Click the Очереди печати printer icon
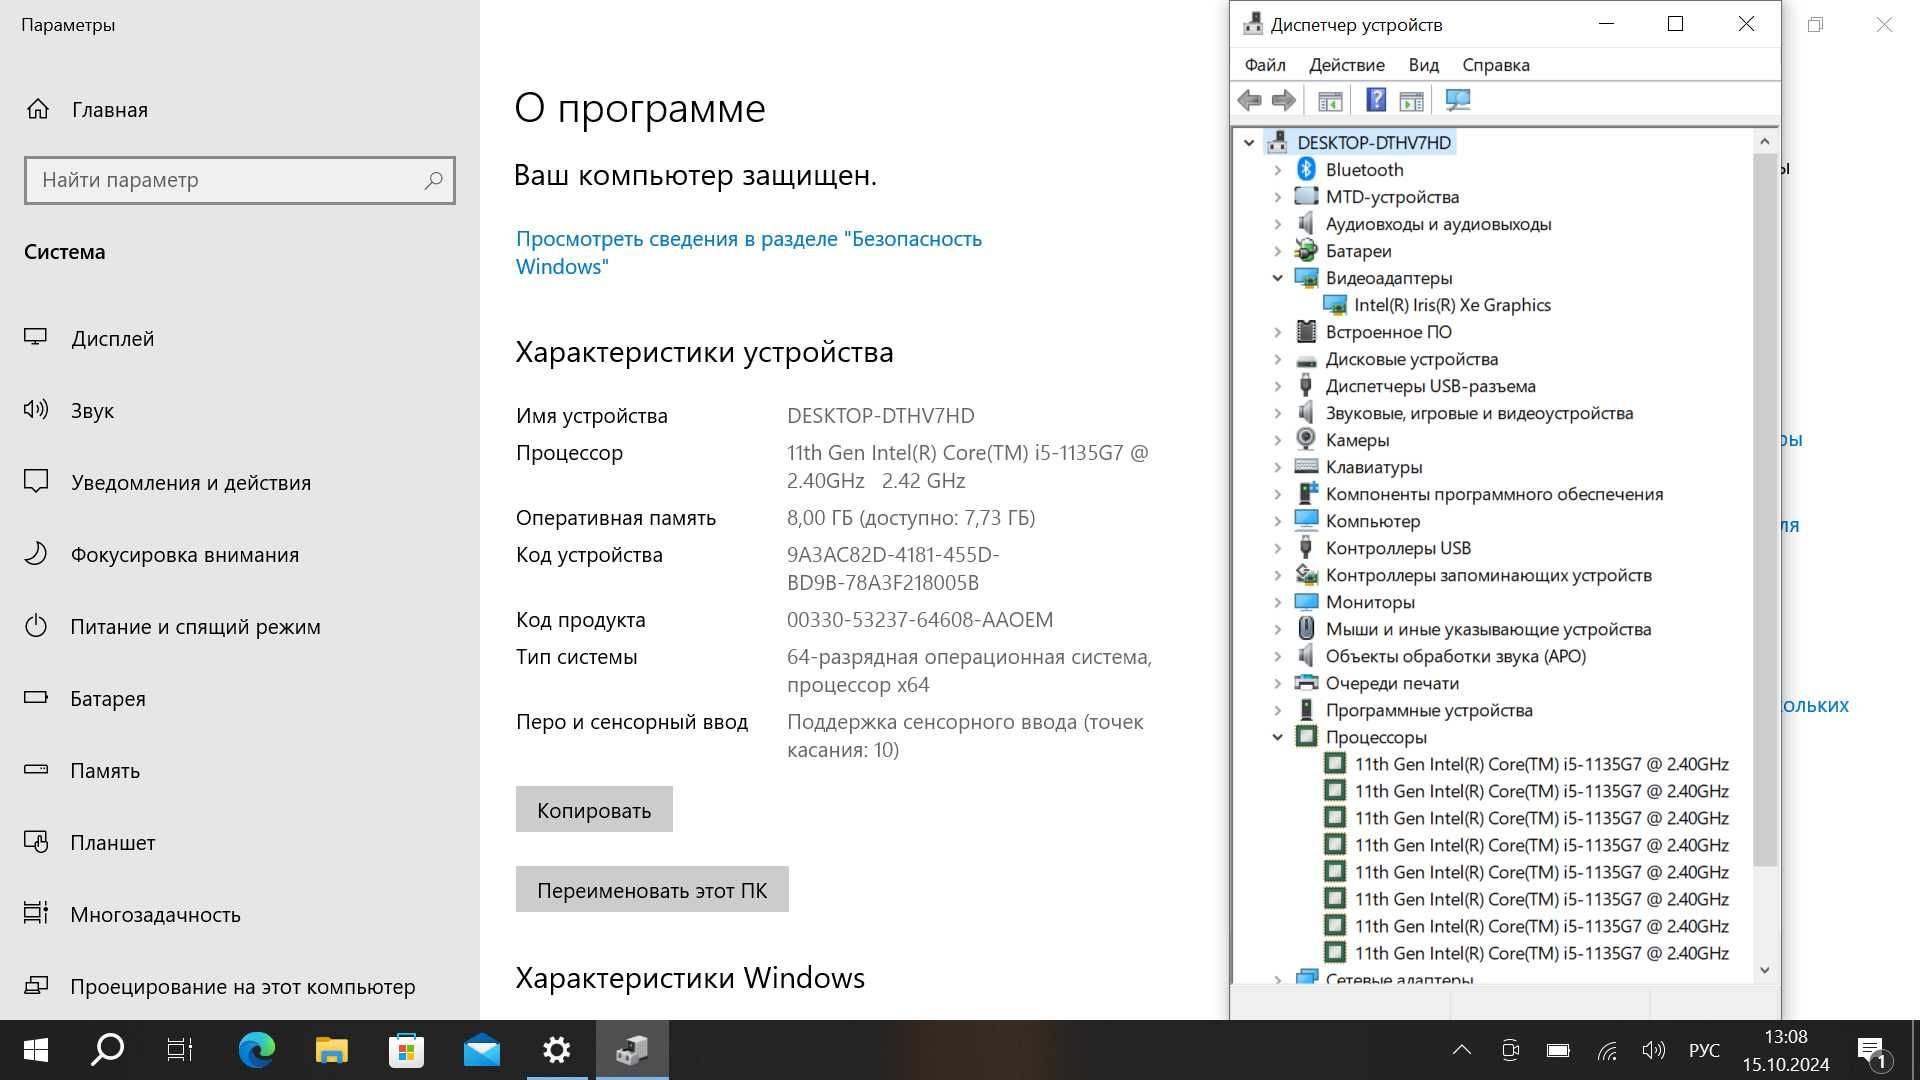 point(1306,683)
